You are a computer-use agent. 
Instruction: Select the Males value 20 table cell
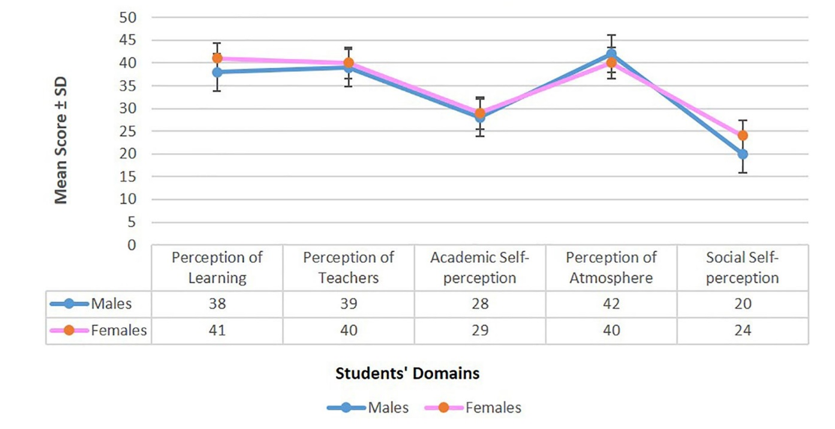741,304
